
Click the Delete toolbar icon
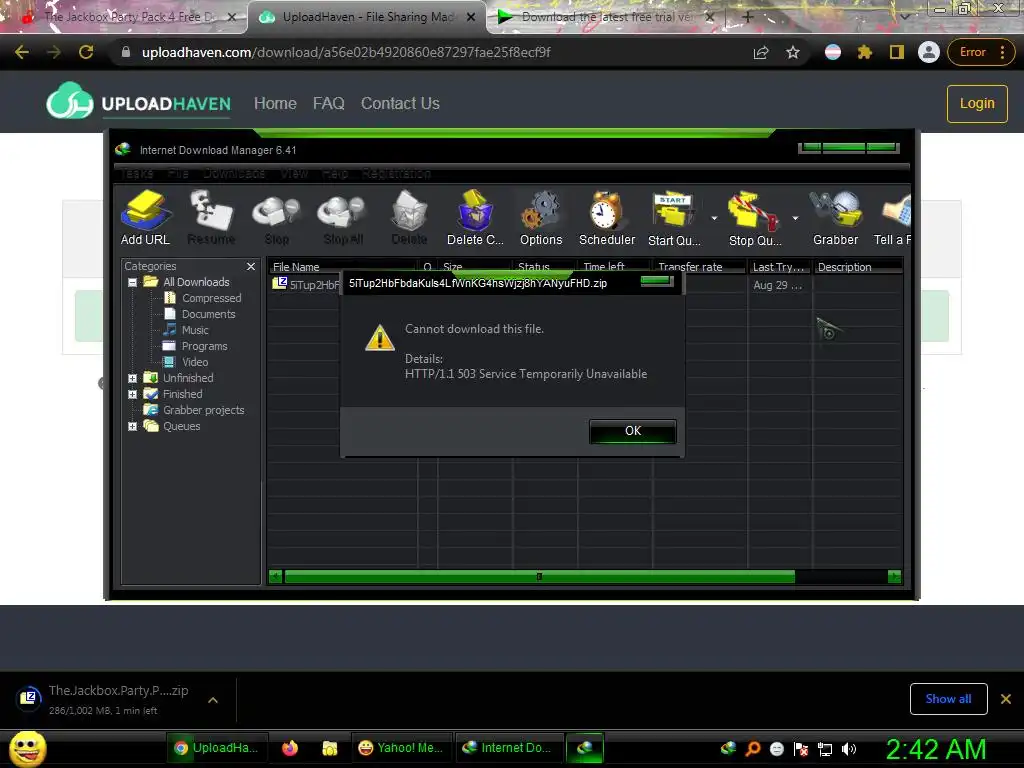[409, 217]
